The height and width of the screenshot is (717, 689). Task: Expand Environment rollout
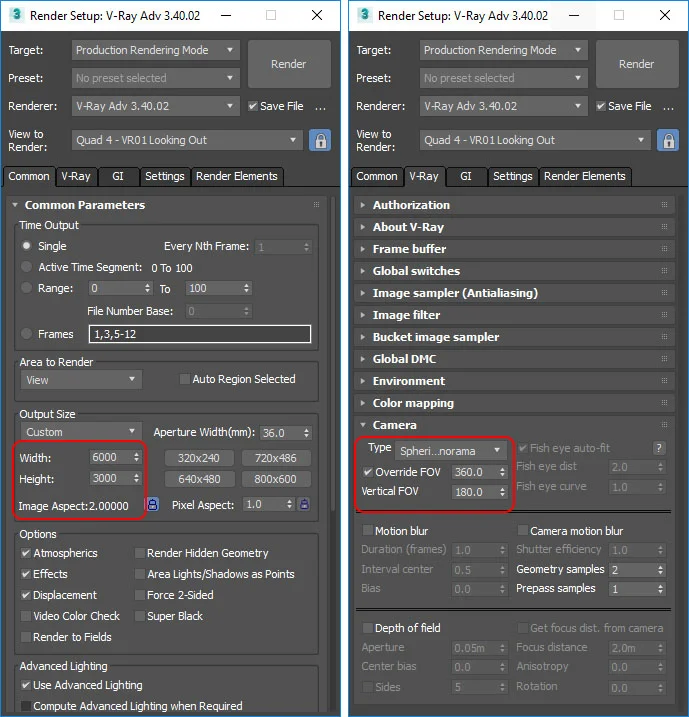[514, 381]
